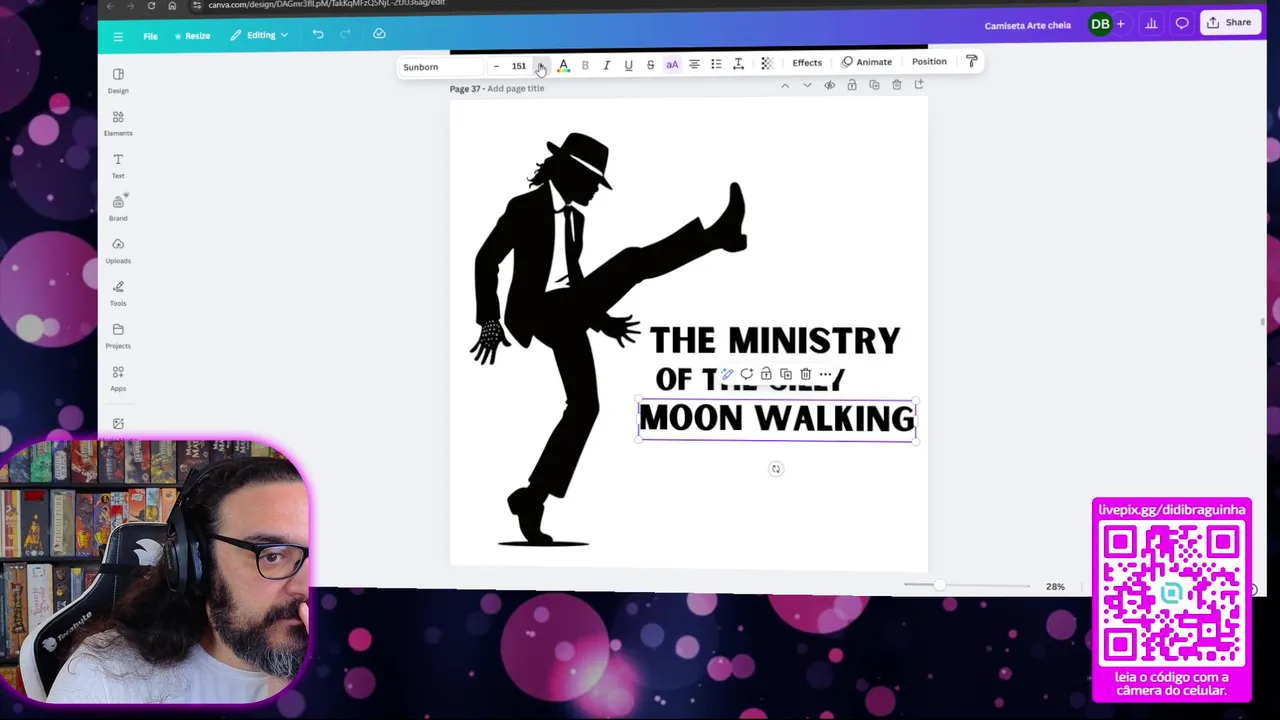Toggle bulleted list formatting
The width and height of the screenshot is (1280, 720).
click(x=716, y=65)
